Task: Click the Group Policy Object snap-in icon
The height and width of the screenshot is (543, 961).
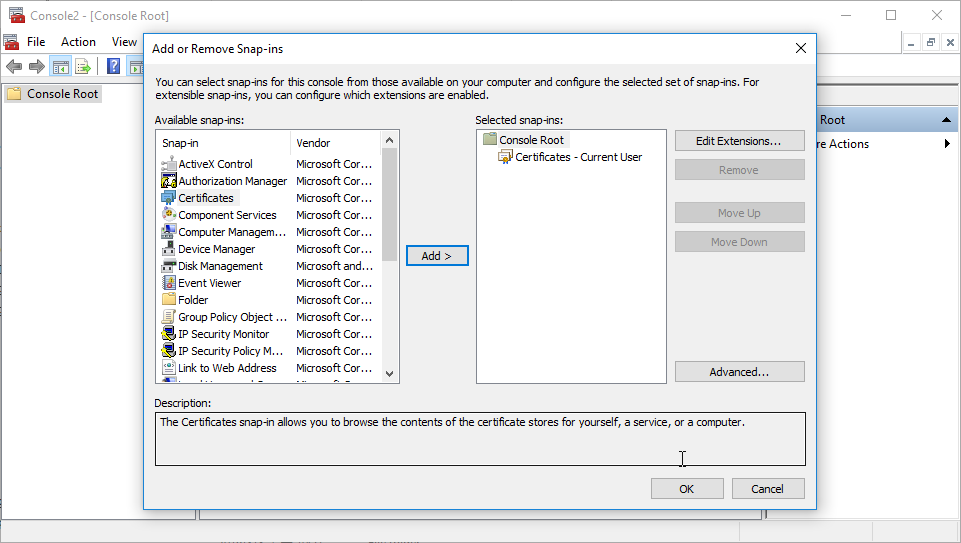Action: point(169,317)
